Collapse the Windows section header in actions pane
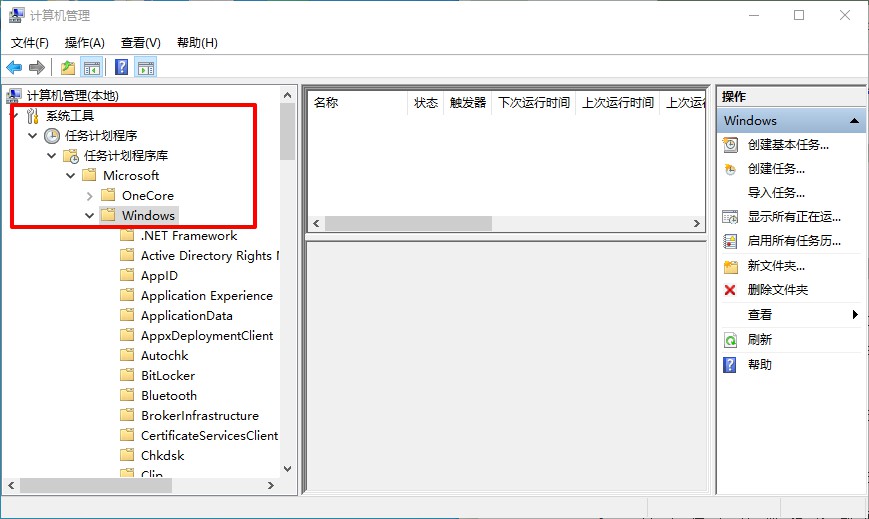The image size is (869, 519). point(855,121)
